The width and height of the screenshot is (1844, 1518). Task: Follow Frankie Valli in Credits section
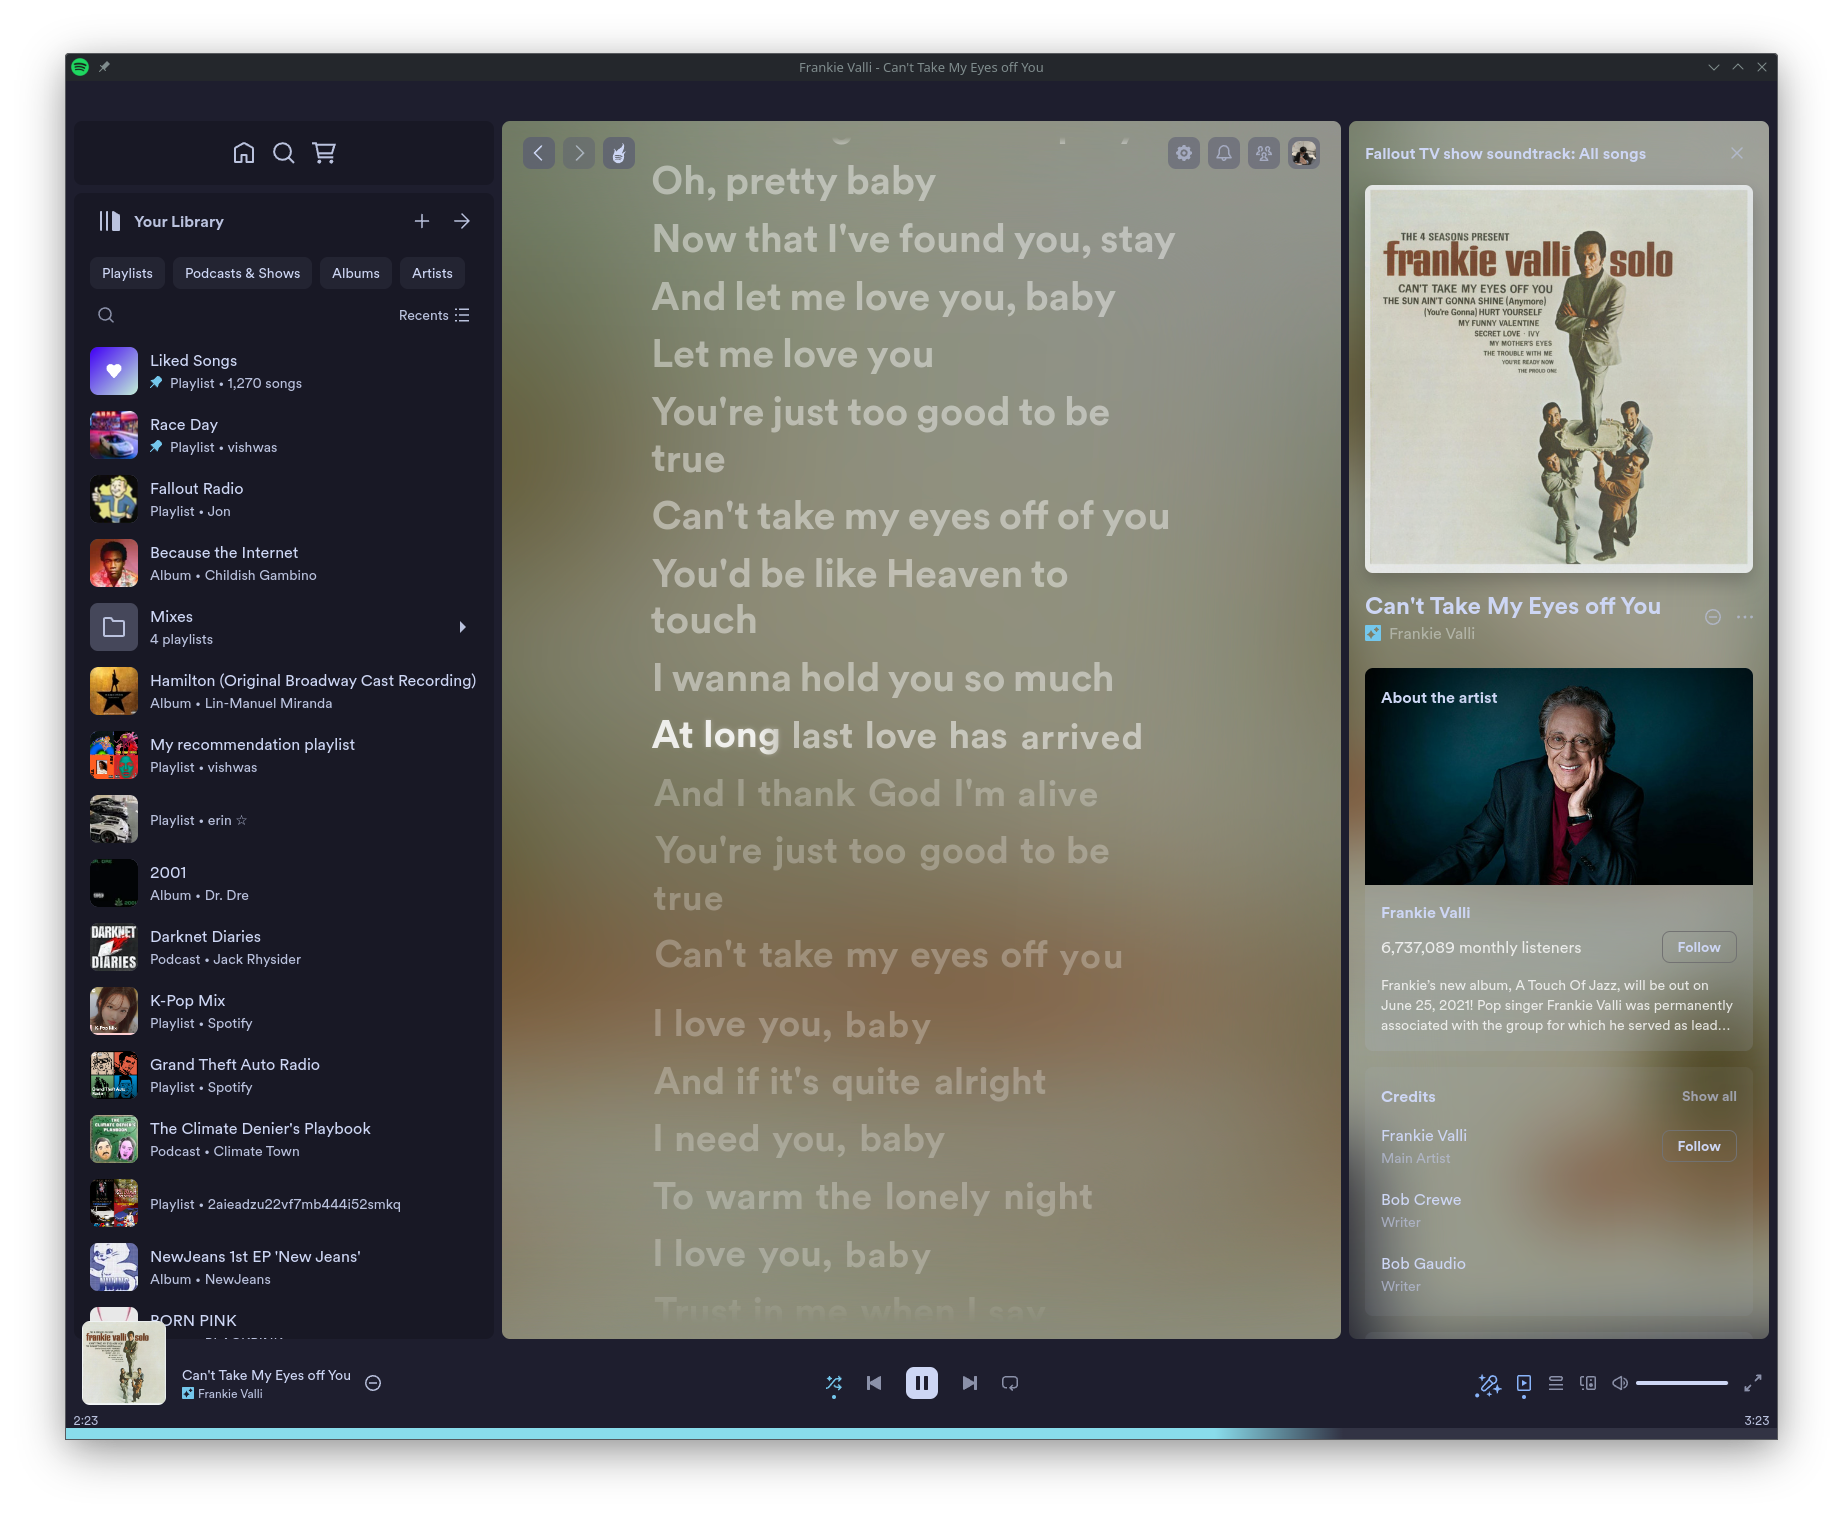(x=1699, y=1146)
